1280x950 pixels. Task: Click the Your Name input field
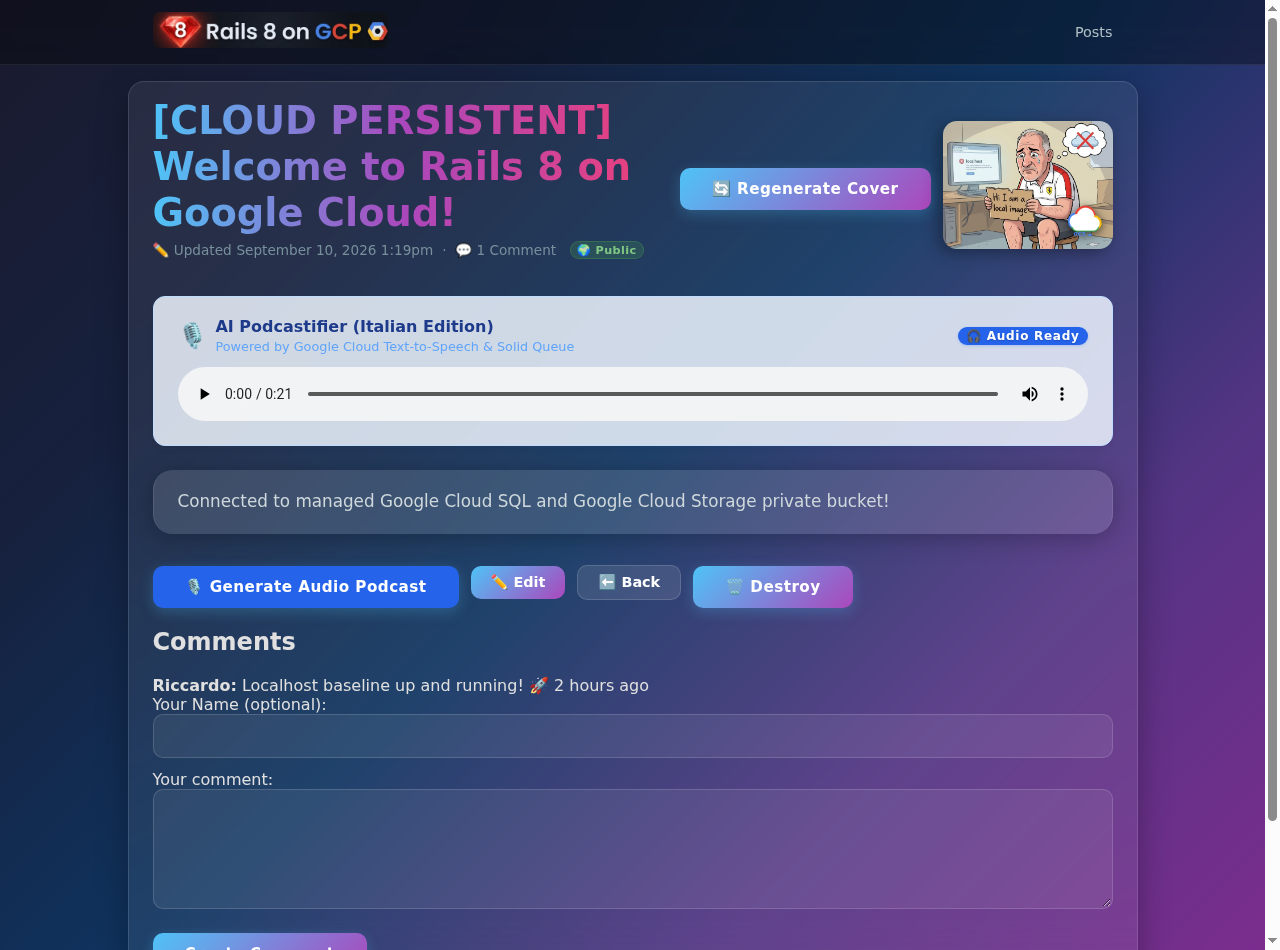(x=633, y=736)
